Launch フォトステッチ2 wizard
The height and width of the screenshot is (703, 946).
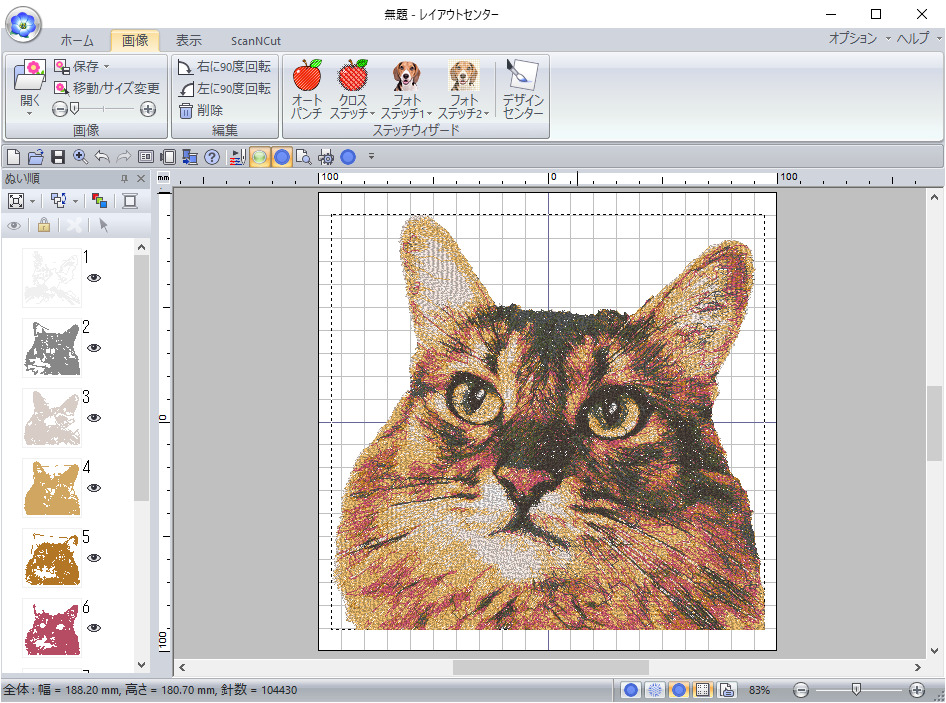463,89
